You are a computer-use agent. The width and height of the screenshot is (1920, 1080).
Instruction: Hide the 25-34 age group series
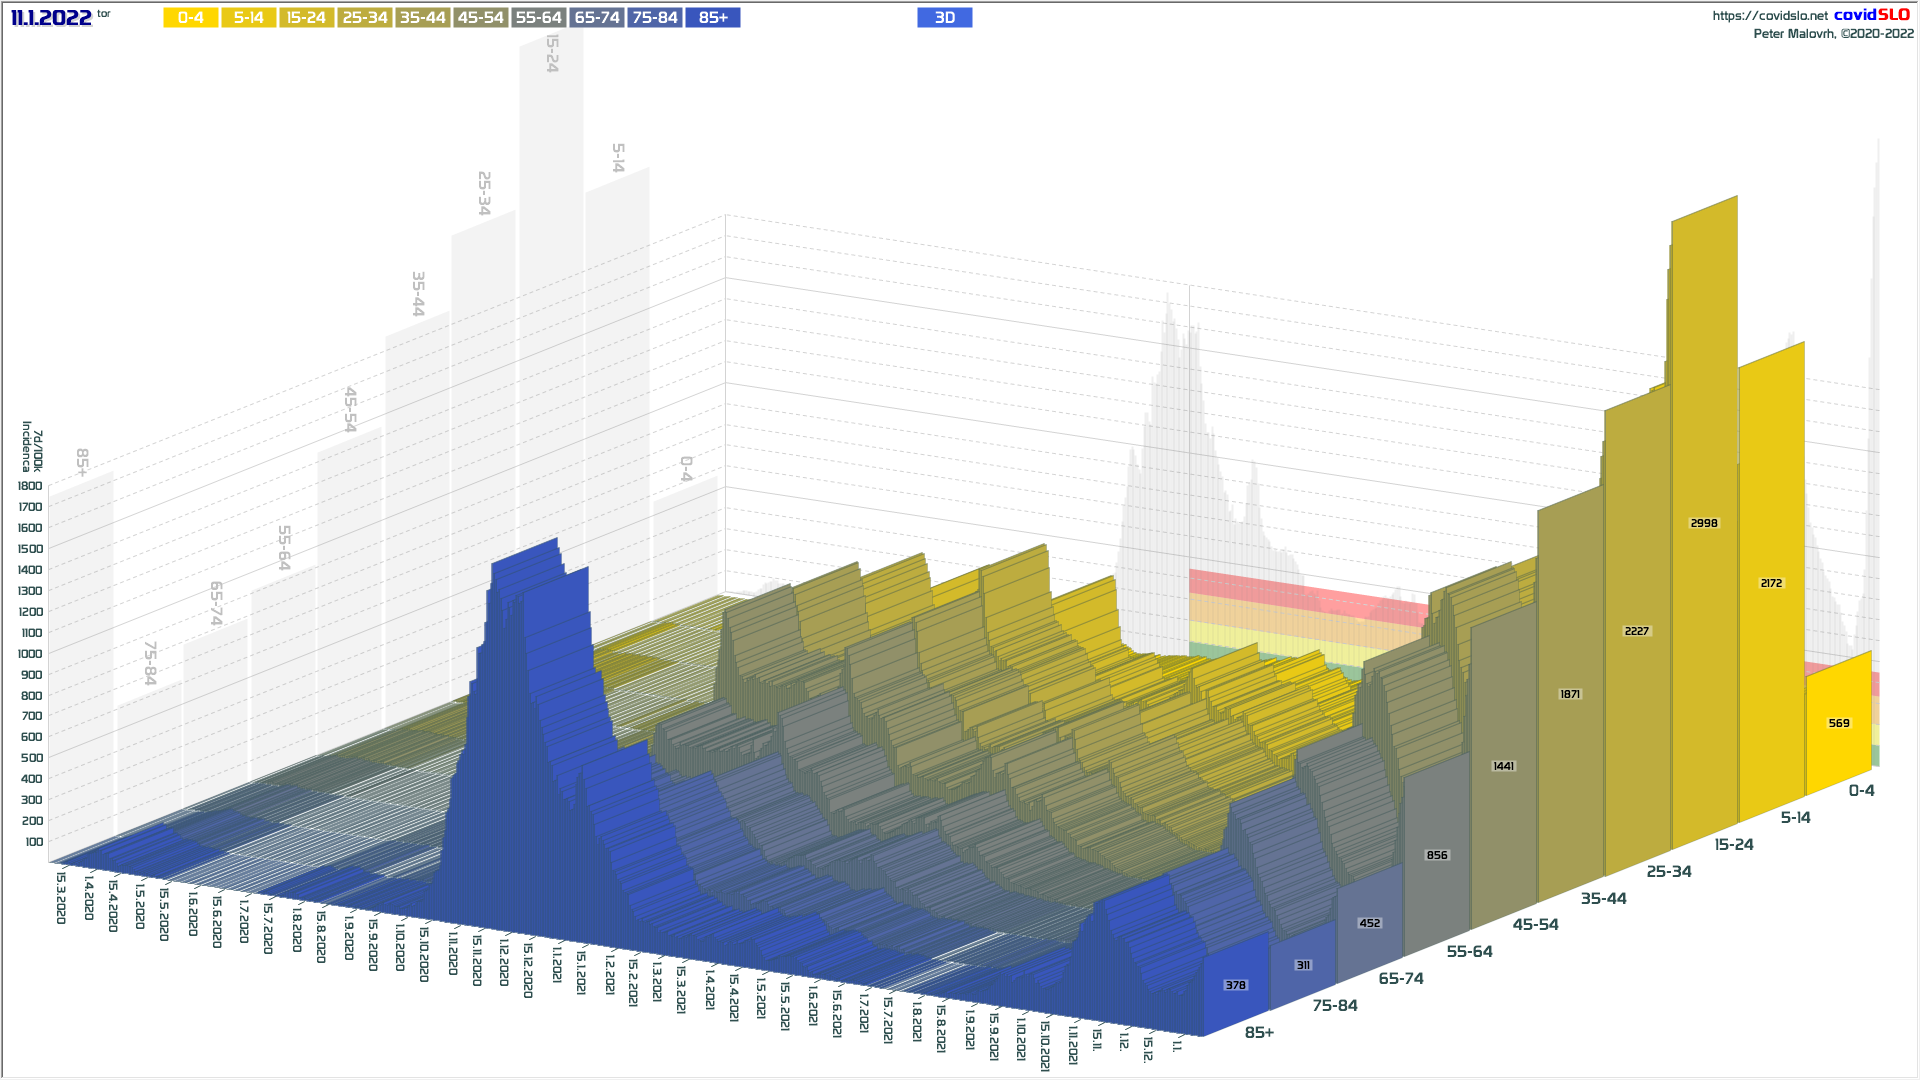pyautogui.click(x=365, y=18)
